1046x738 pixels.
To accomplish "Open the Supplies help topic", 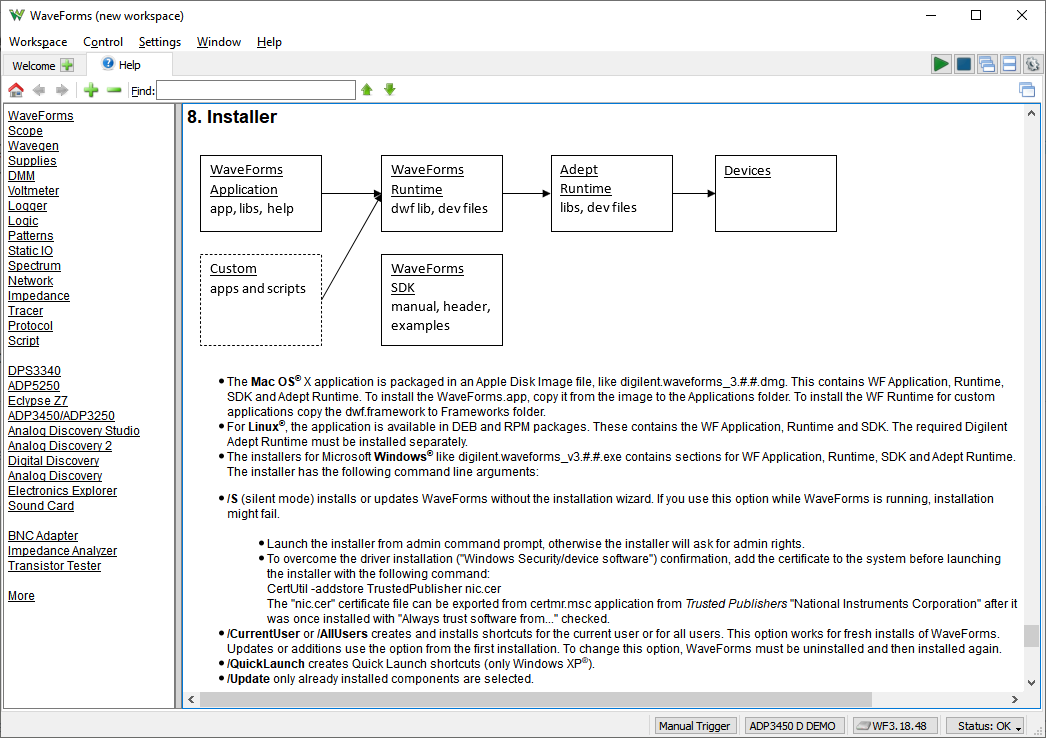I will pos(32,161).
